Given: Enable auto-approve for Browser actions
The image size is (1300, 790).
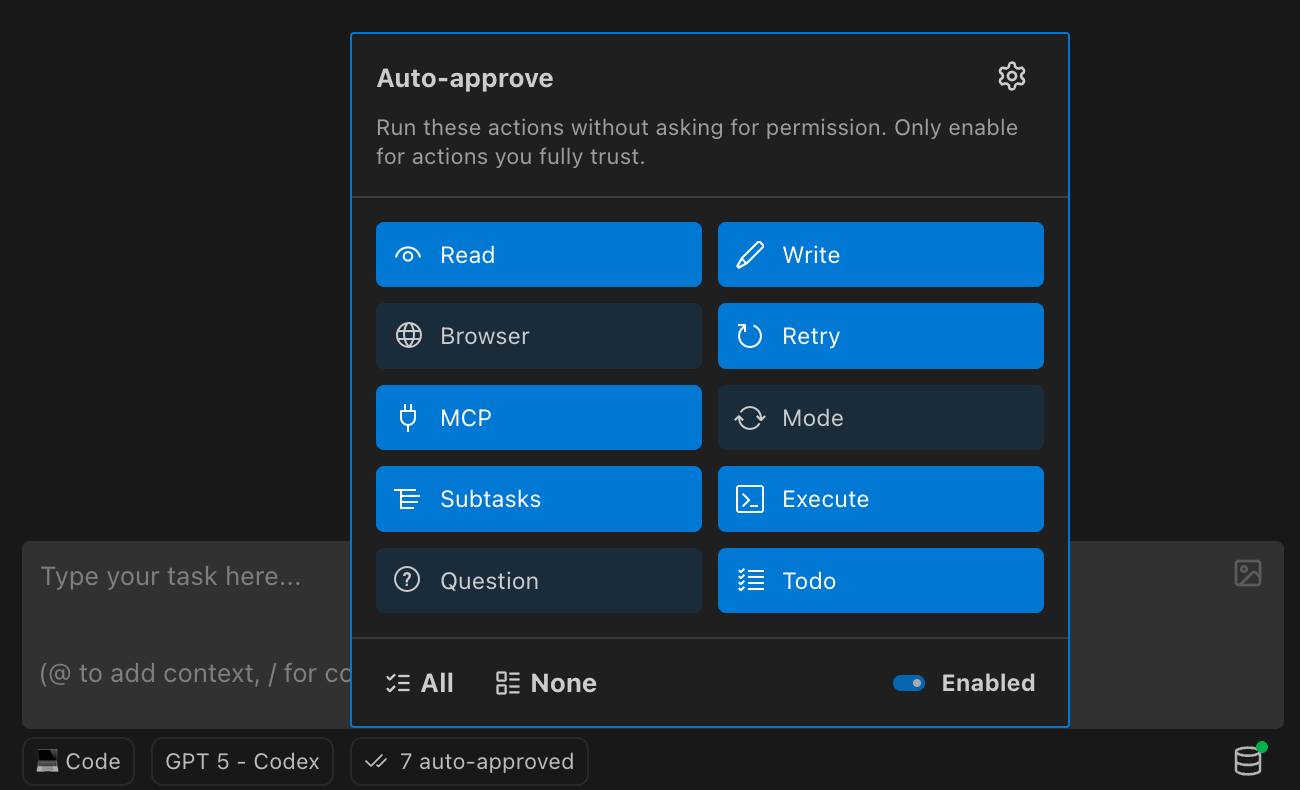Looking at the screenshot, I should (x=538, y=336).
